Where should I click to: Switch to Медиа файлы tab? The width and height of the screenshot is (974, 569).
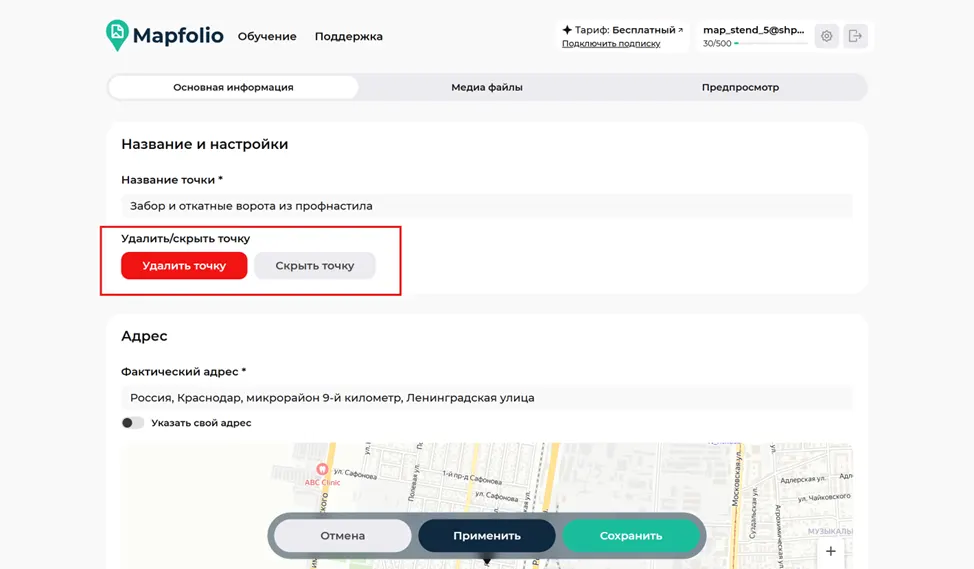[x=487, y=88]
